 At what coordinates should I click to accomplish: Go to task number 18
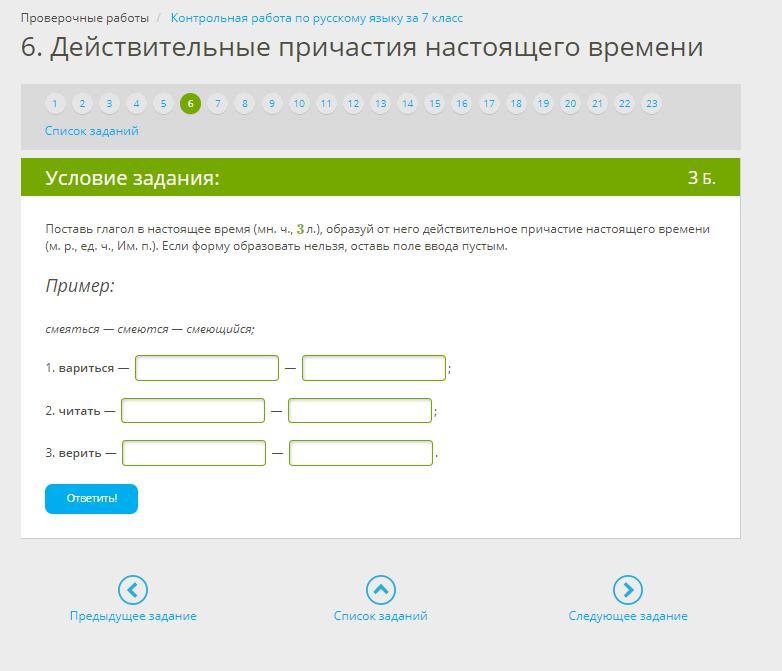[x=516, y=104]
